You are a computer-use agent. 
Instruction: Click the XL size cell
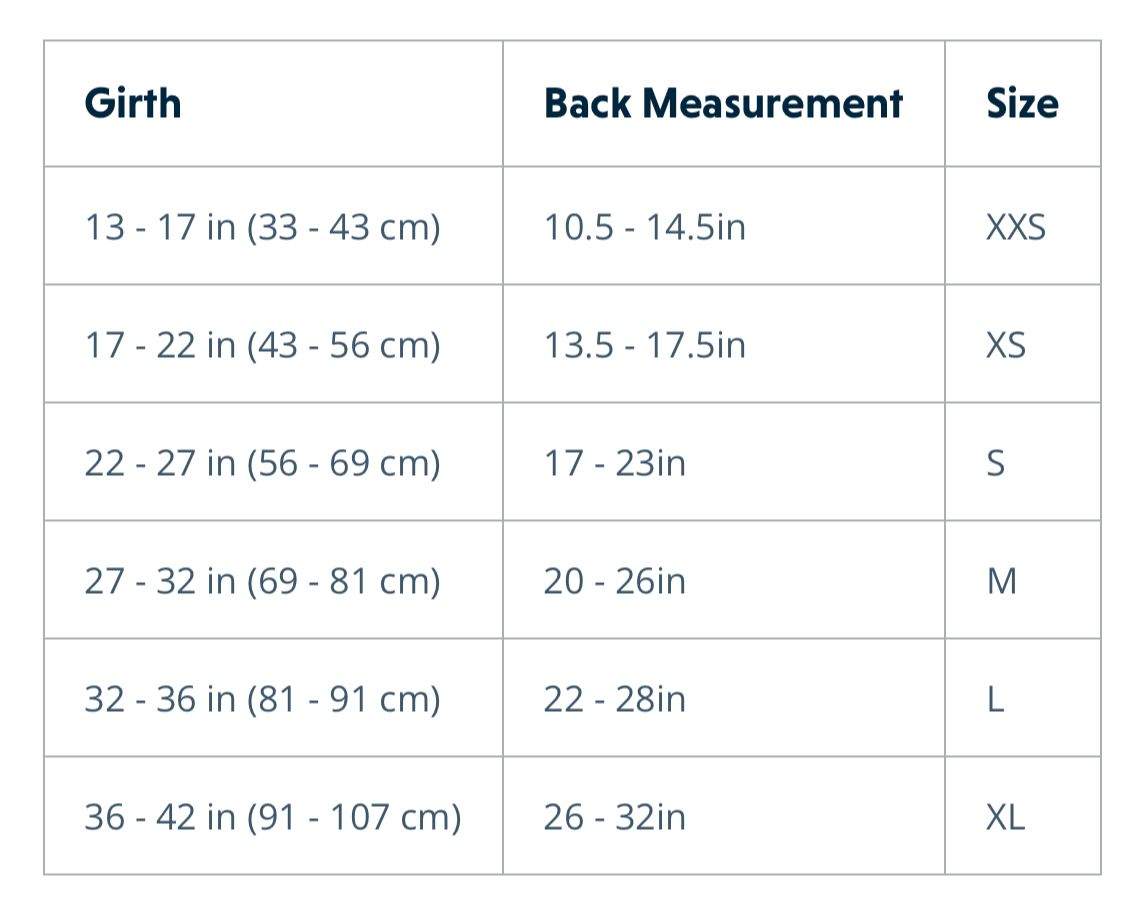tap(1005, 817)
